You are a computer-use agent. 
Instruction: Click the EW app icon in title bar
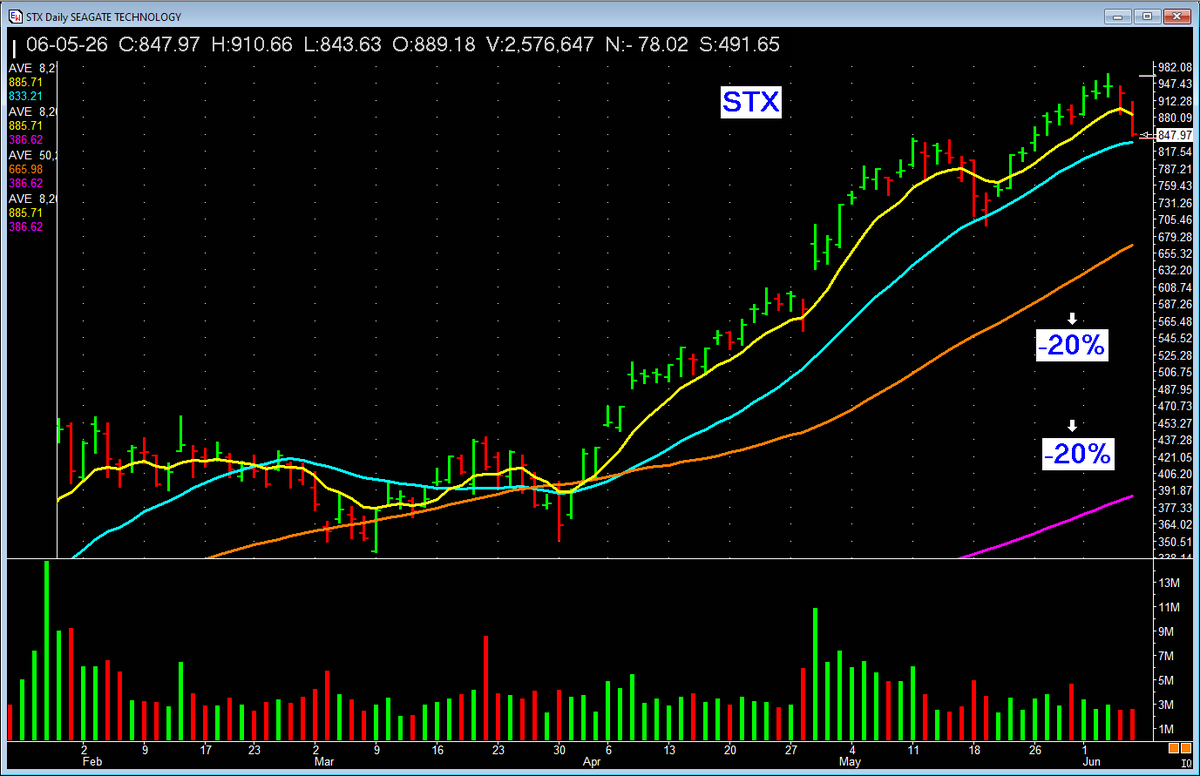(17, 17)
